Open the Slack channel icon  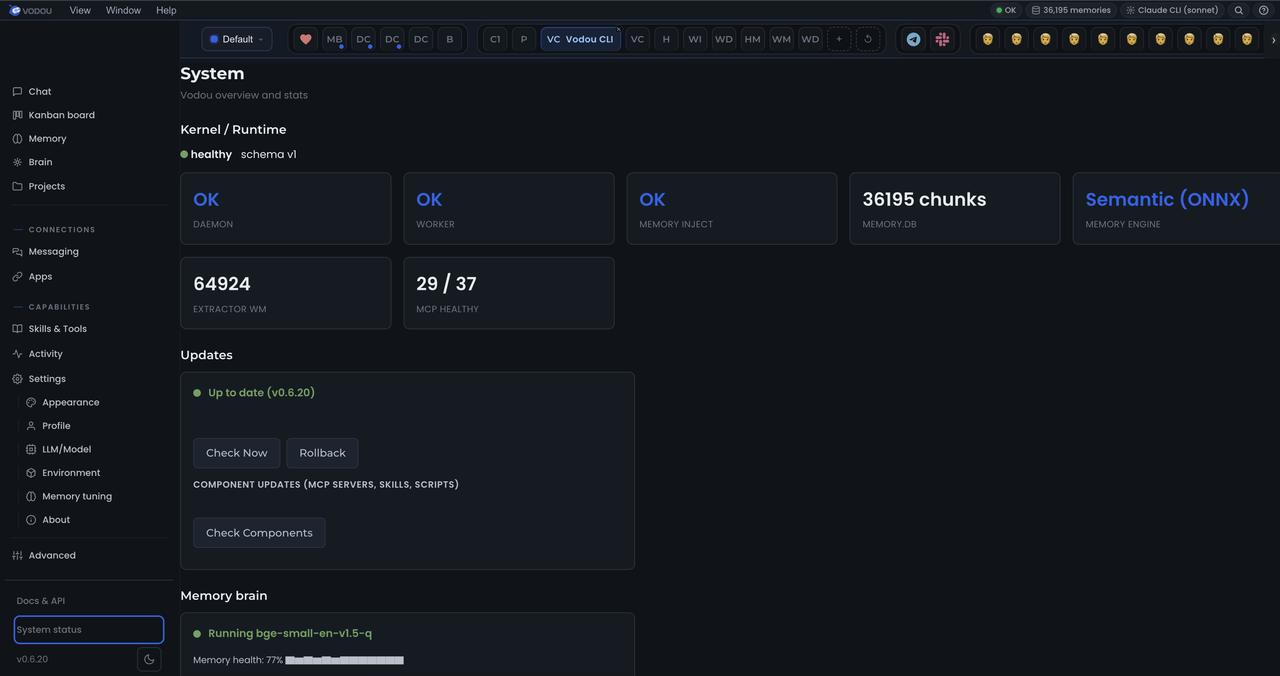[x=942, y=39]
